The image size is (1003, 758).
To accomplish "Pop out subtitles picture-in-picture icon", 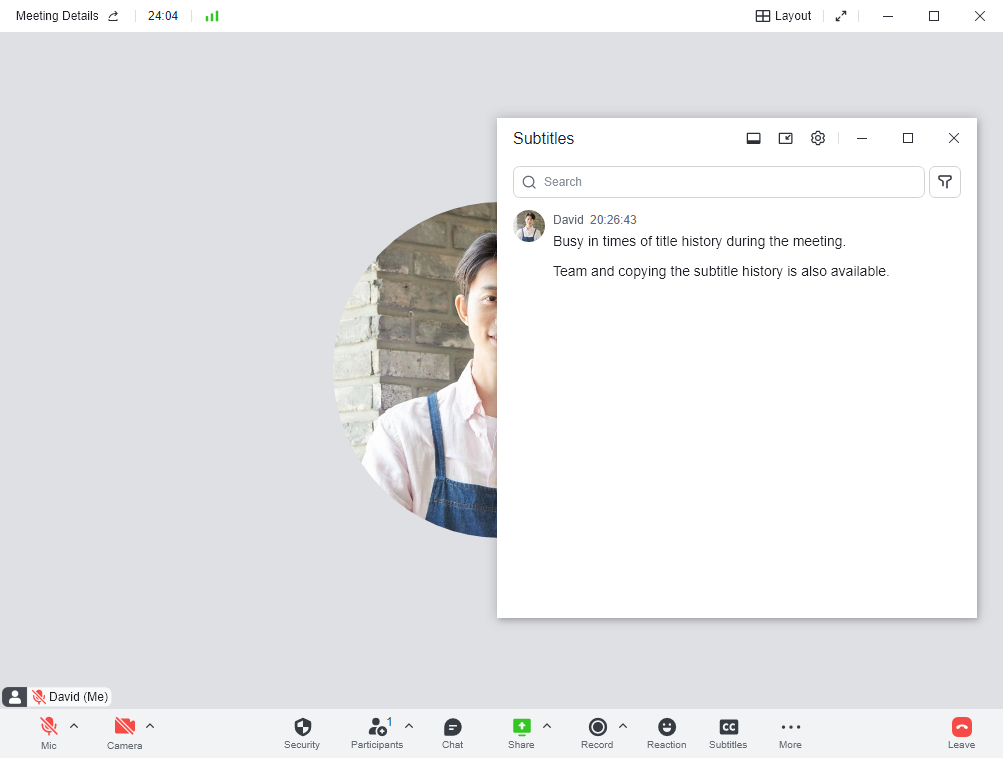I will coord(786,138).
